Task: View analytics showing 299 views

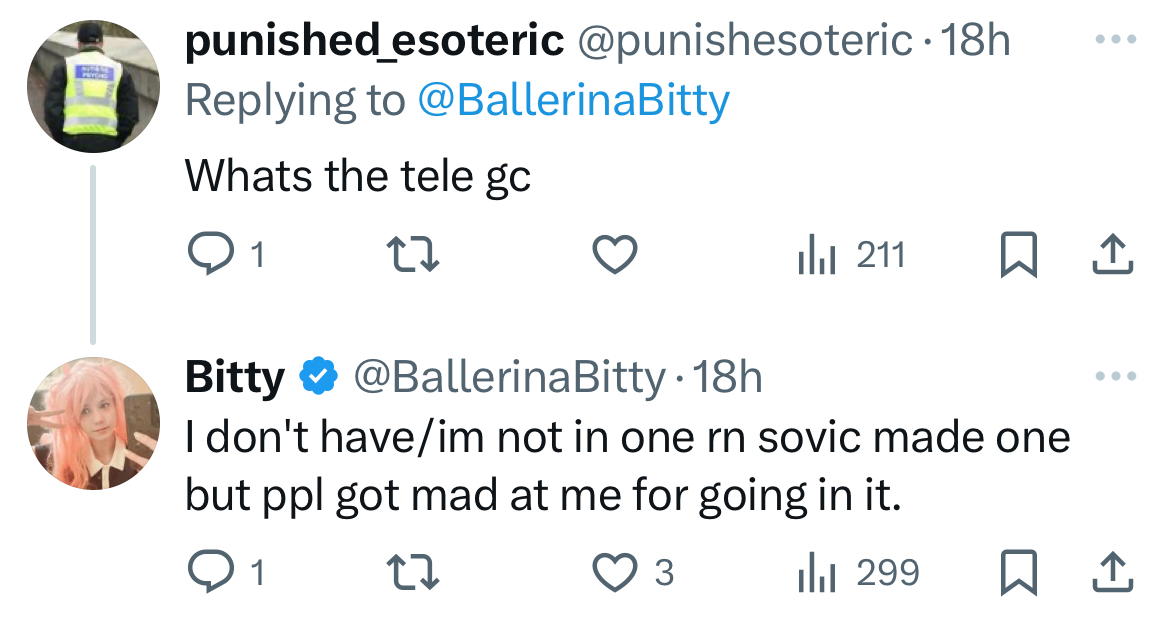Action: click(x=858, y=572)
